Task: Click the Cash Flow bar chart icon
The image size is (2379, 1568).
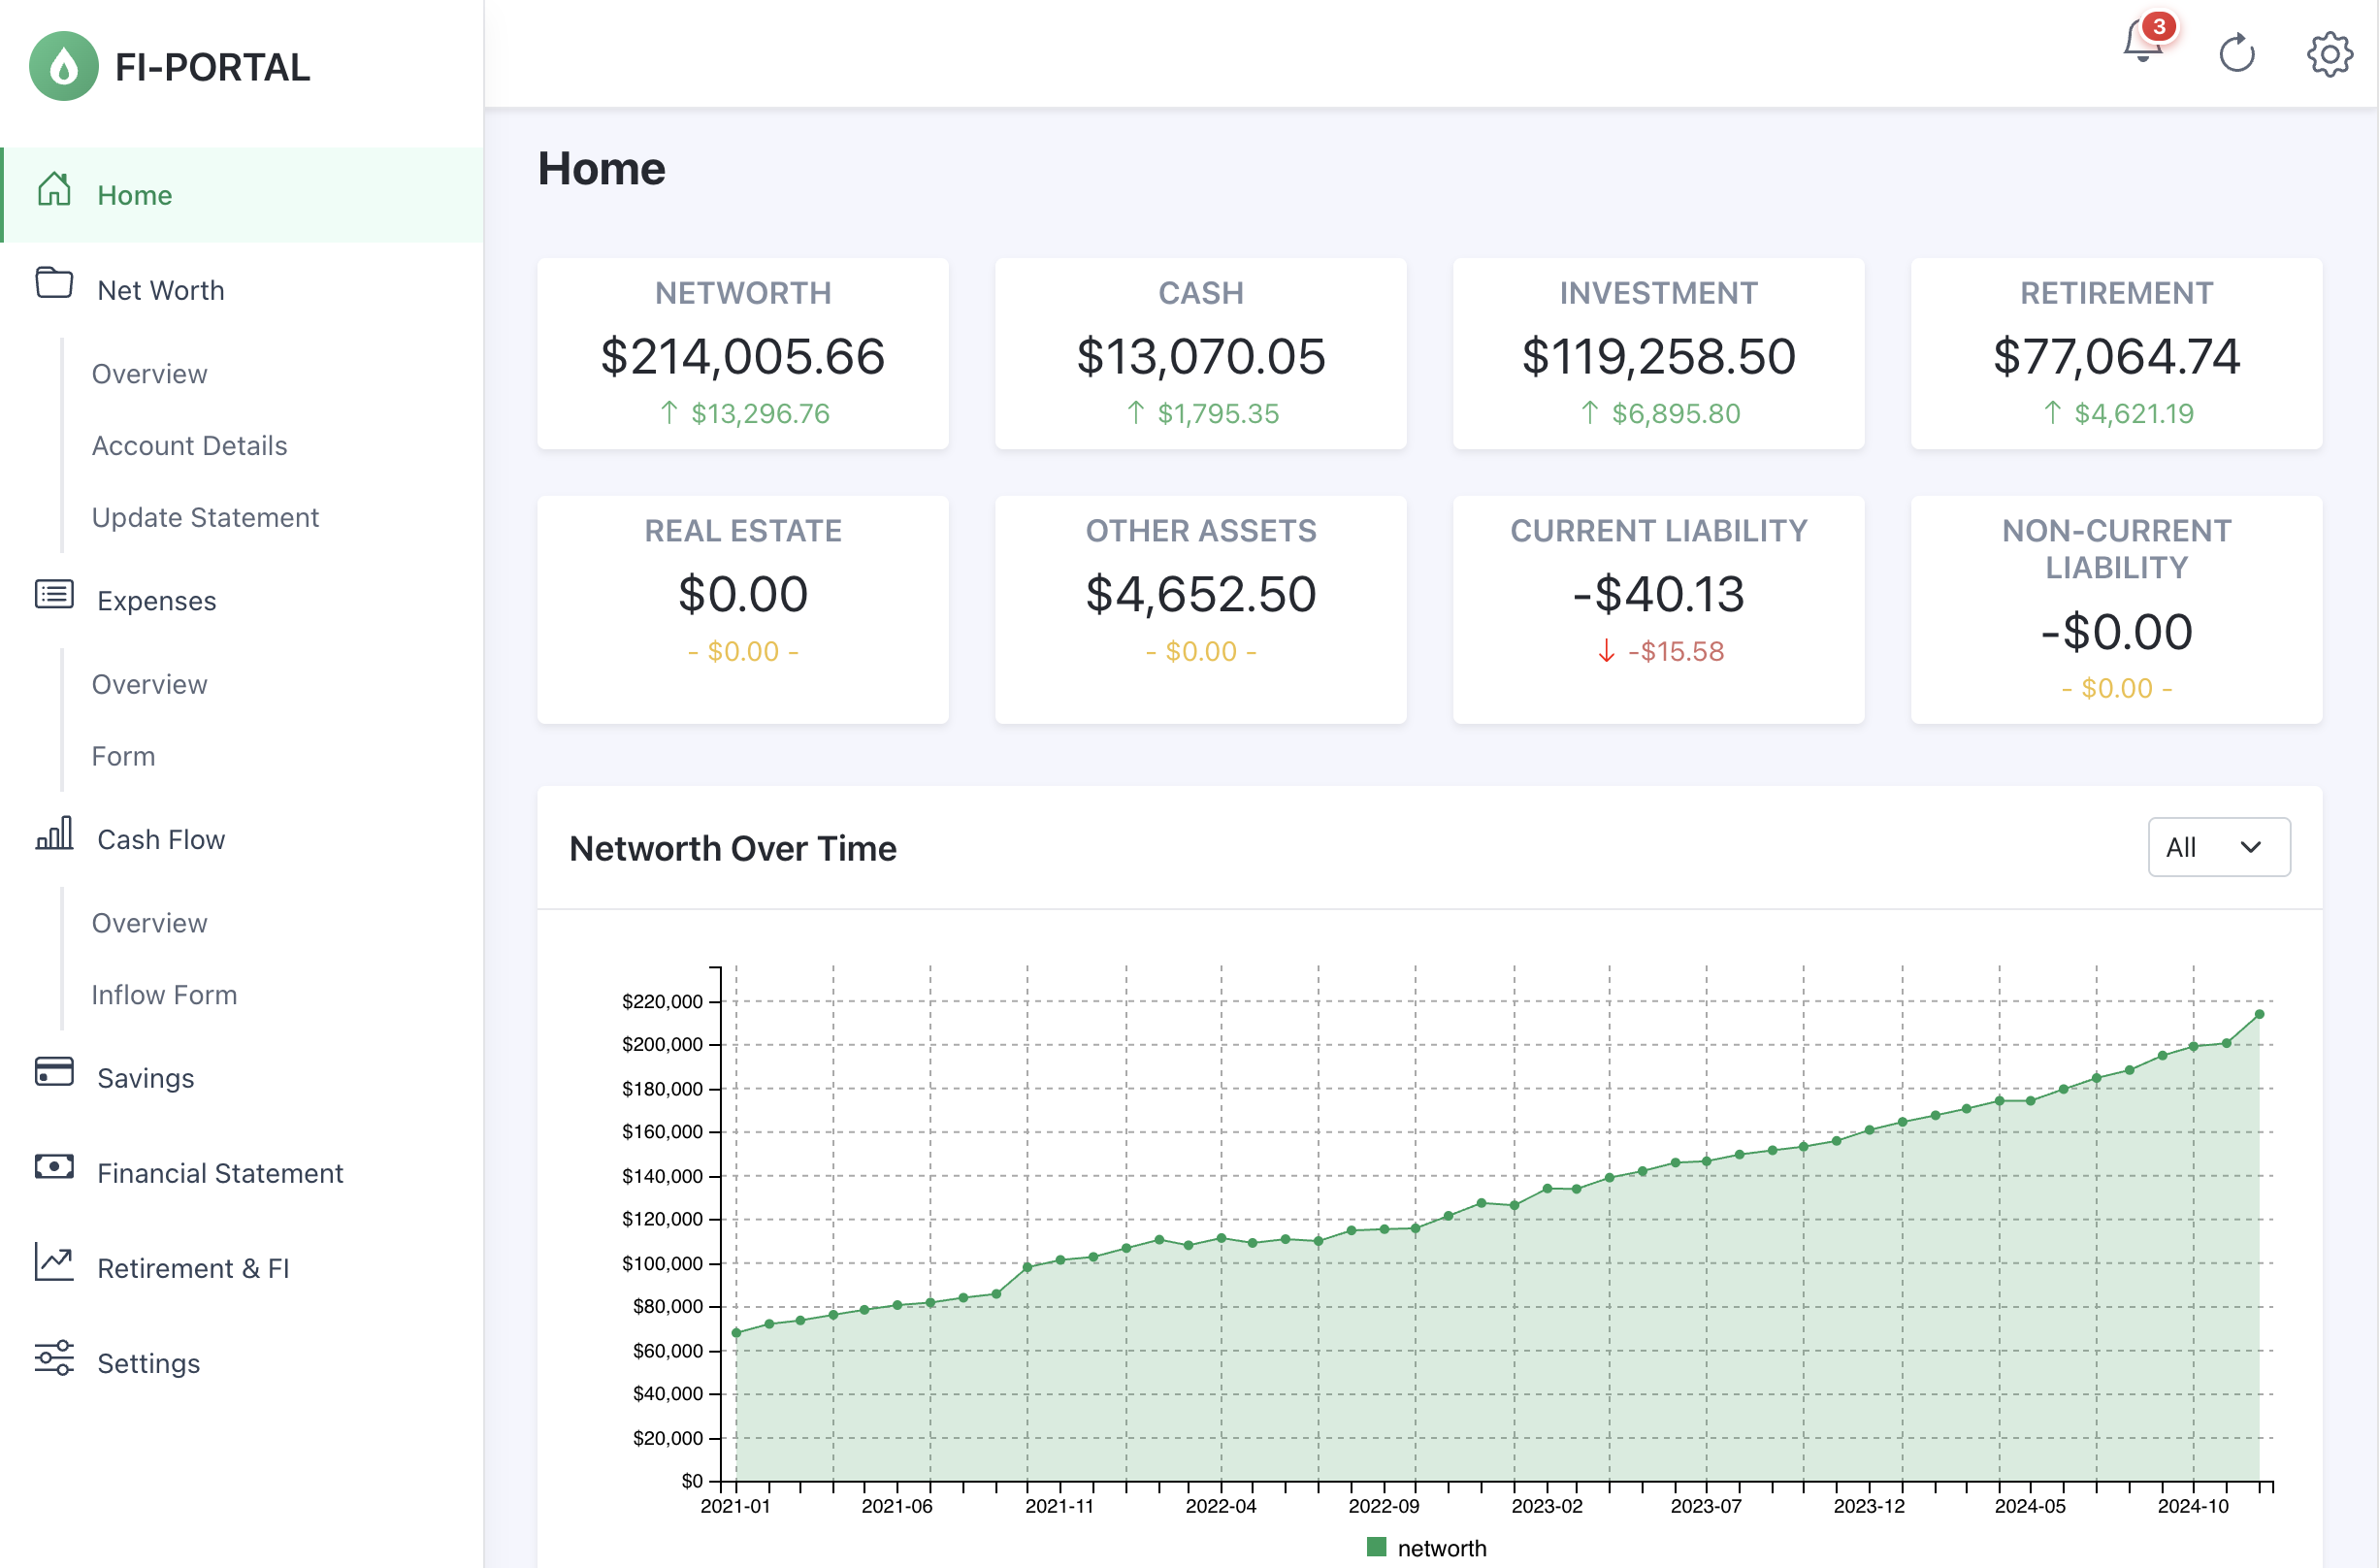Action: (54, 833)
